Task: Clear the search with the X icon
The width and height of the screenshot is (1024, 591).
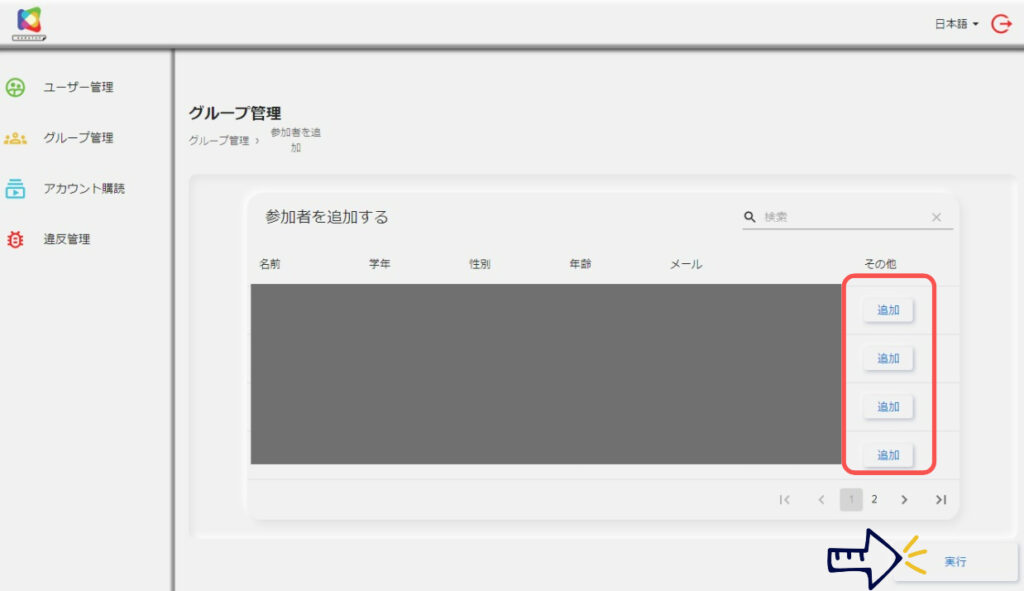Action: click(936, 217)
